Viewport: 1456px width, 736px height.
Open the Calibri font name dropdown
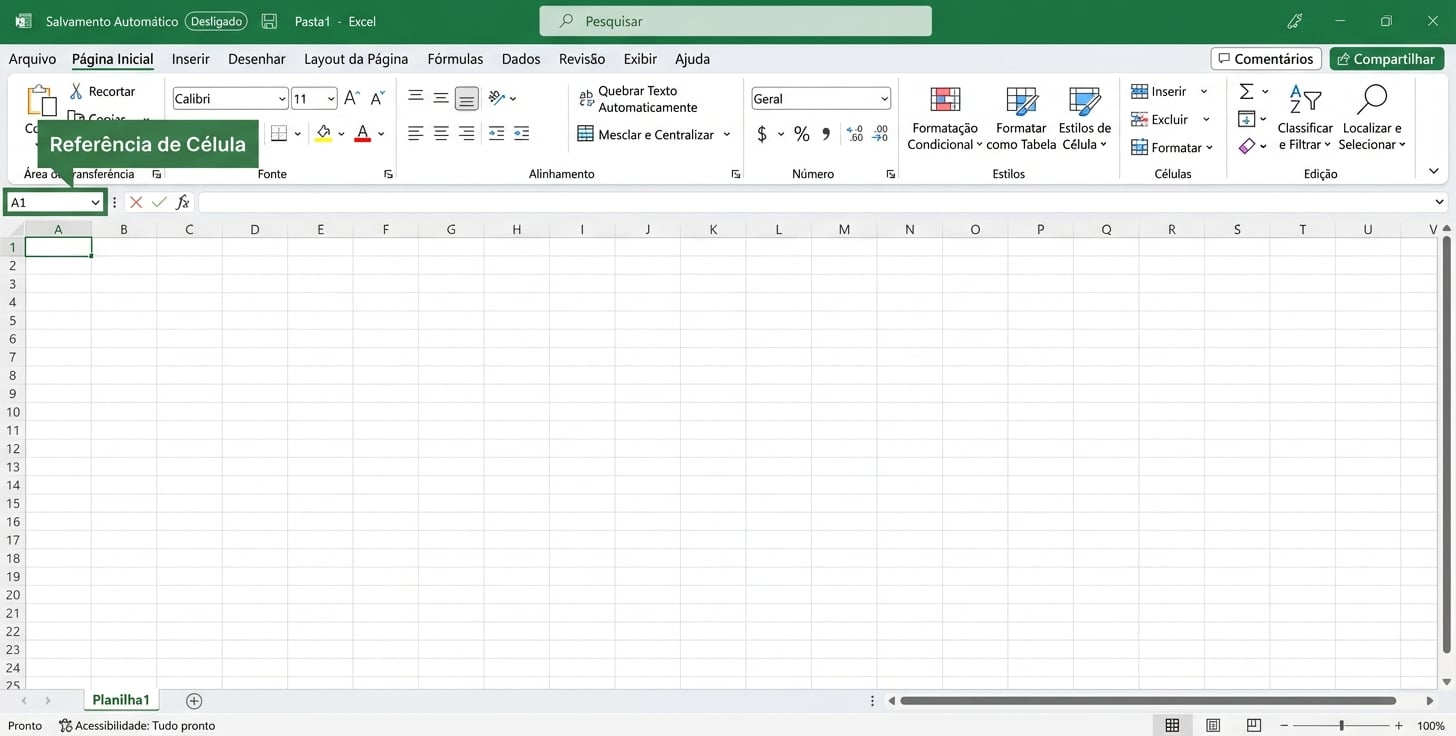point(282,99)
